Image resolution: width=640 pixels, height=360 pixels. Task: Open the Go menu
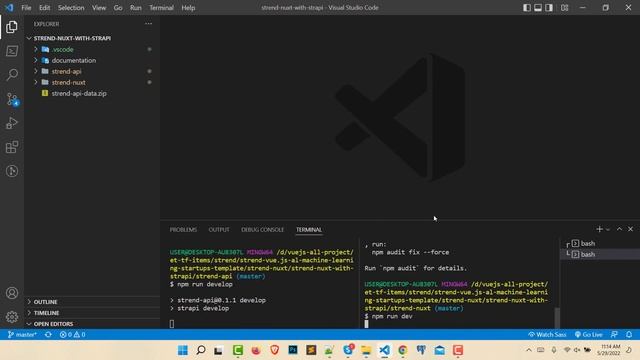tap(118, 7)
